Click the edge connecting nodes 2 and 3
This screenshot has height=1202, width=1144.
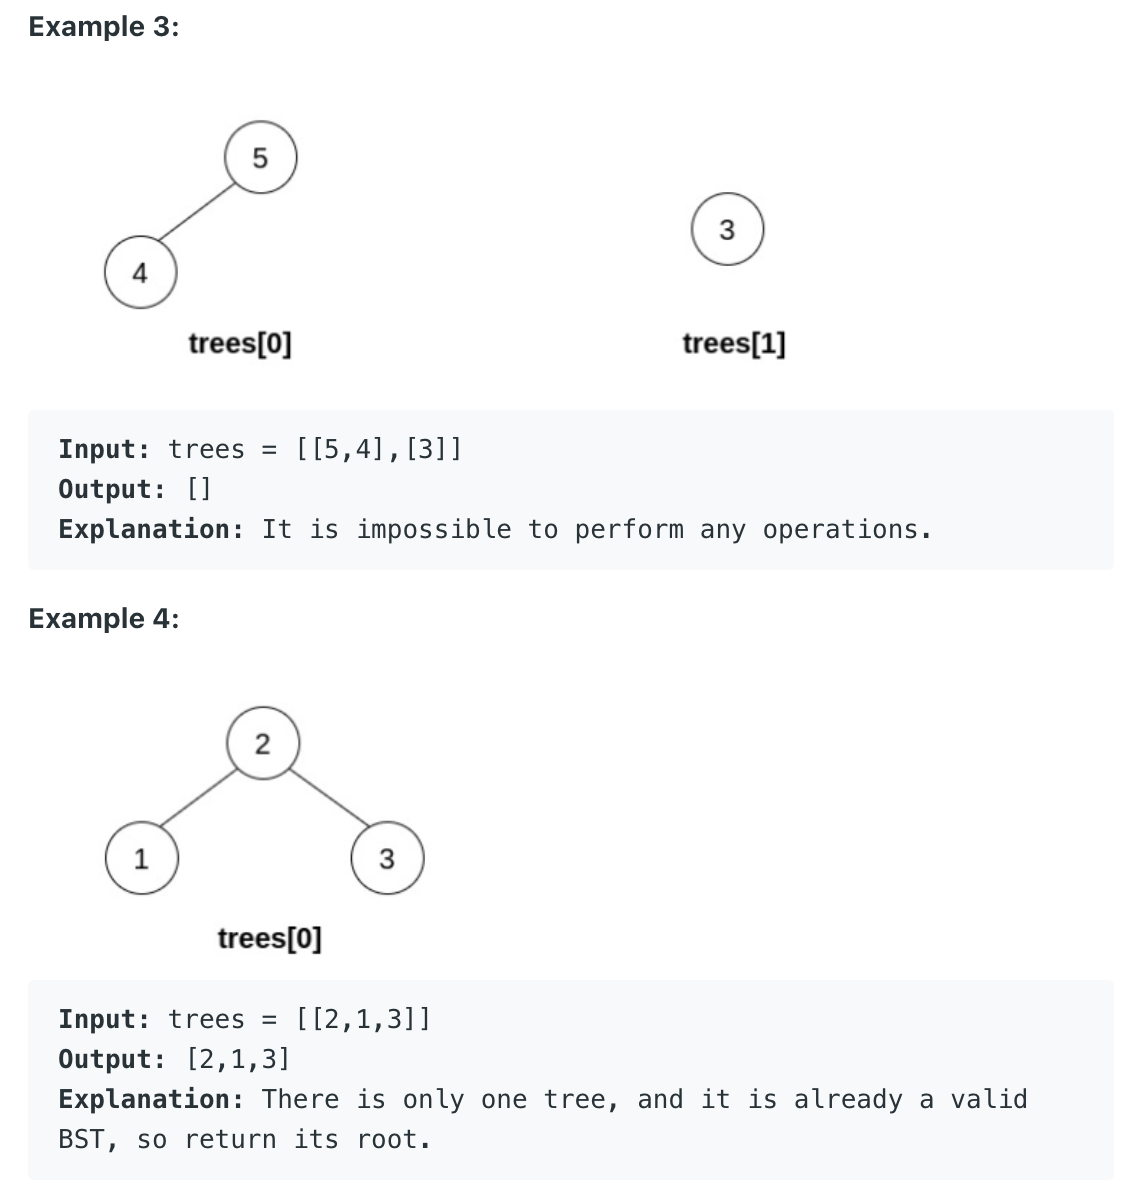coord(325,800)
